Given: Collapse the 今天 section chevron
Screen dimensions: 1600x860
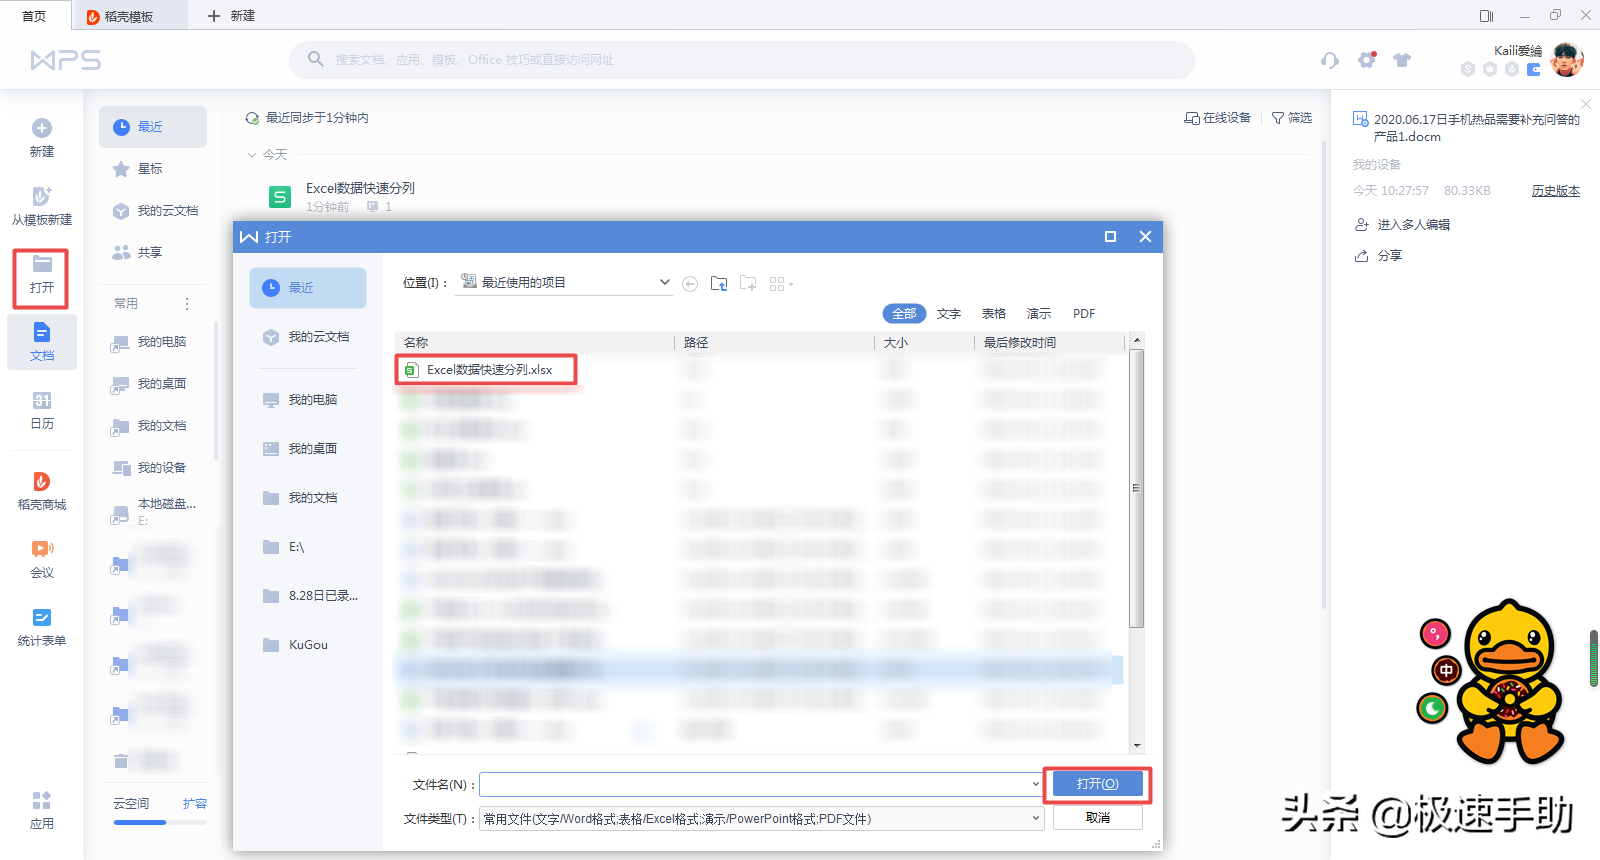Looking at the screenshot, I should 252,155.
